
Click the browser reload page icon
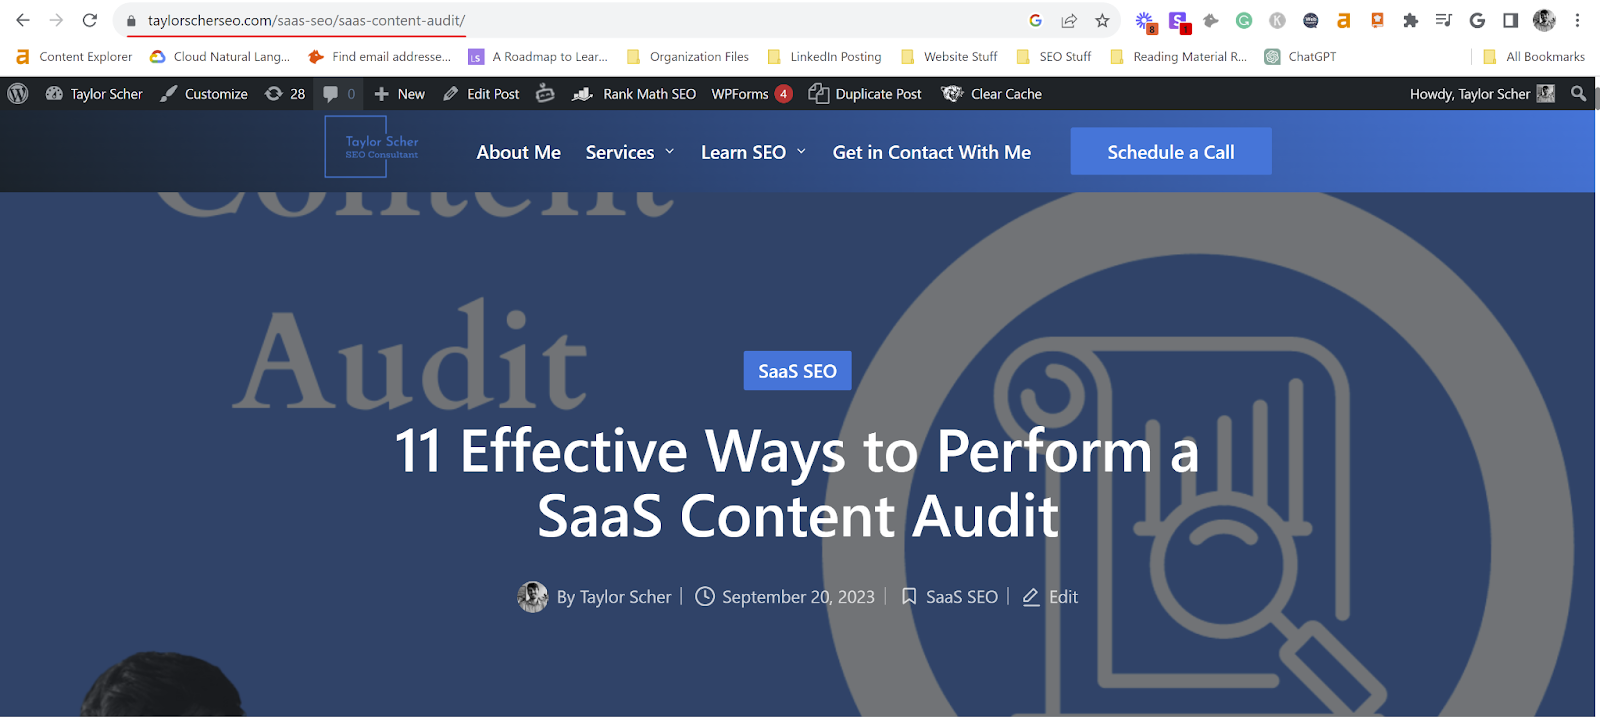point(90,20)
